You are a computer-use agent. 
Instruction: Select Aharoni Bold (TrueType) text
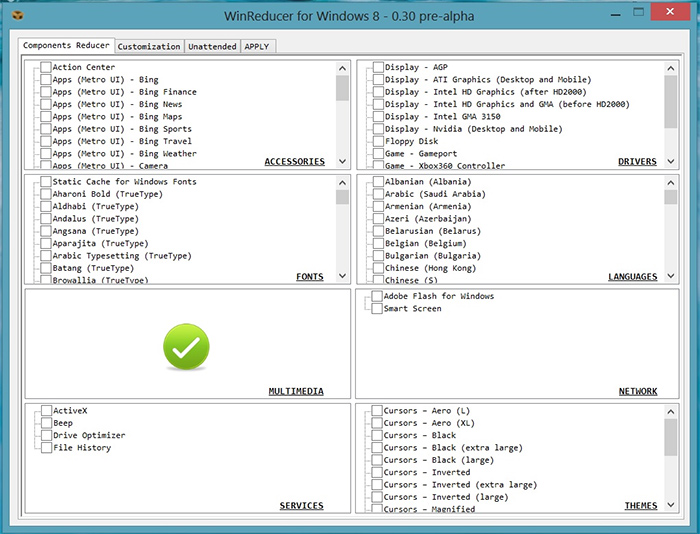click(x=108, y=194)
